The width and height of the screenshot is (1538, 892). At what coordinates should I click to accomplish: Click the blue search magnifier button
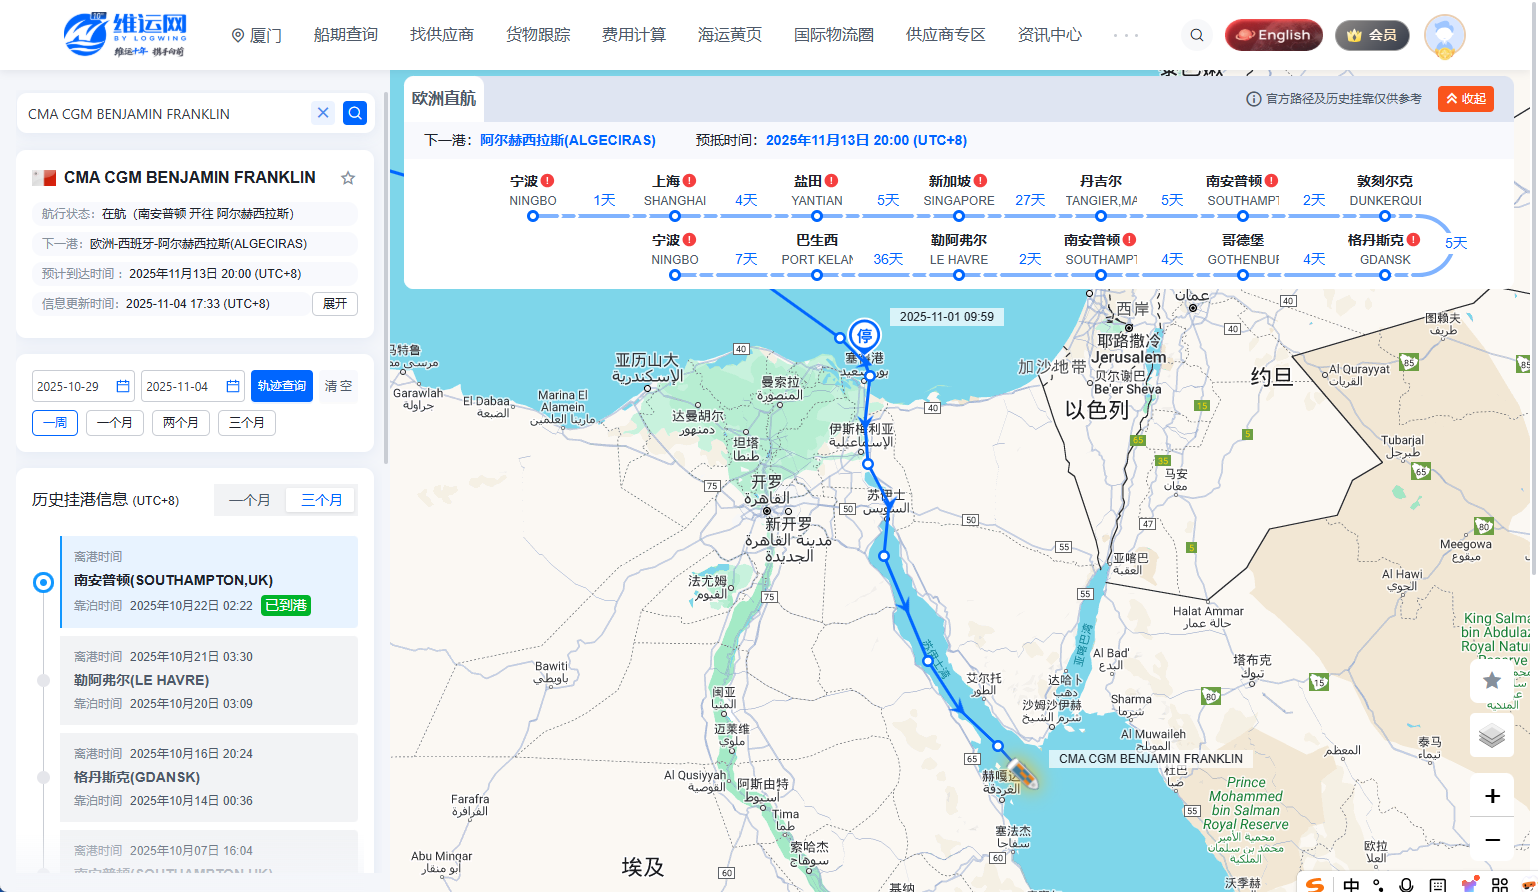coord(355,113)
